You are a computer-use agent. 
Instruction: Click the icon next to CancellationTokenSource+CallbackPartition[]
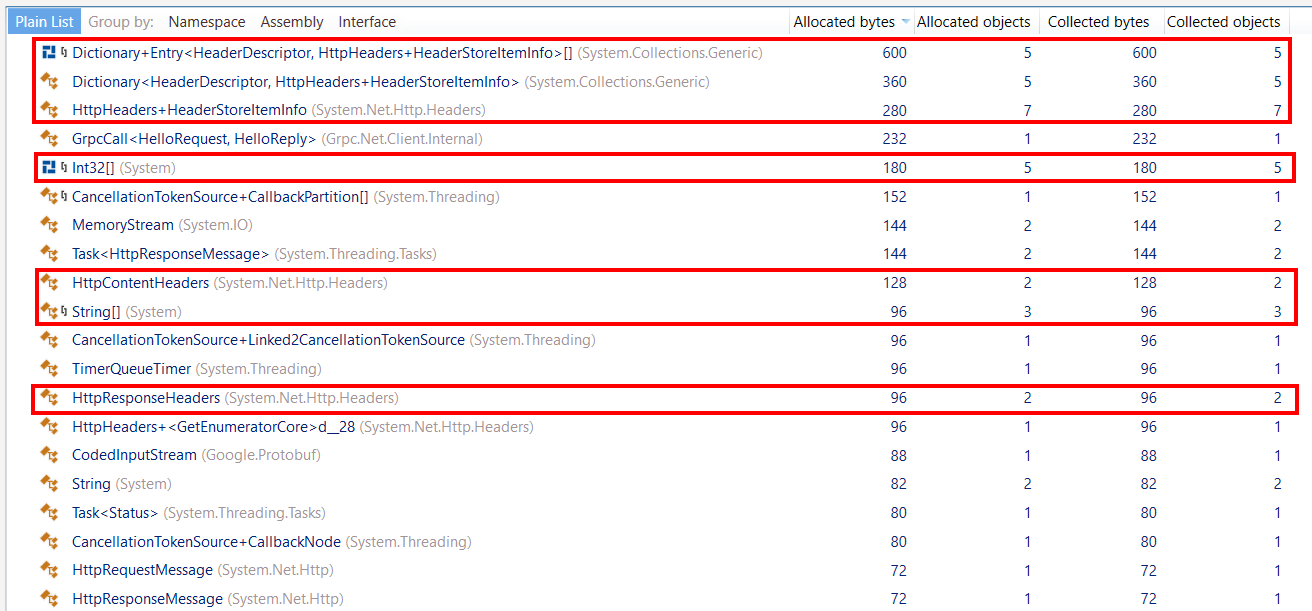pyautogui.click(x=48, y=196)
